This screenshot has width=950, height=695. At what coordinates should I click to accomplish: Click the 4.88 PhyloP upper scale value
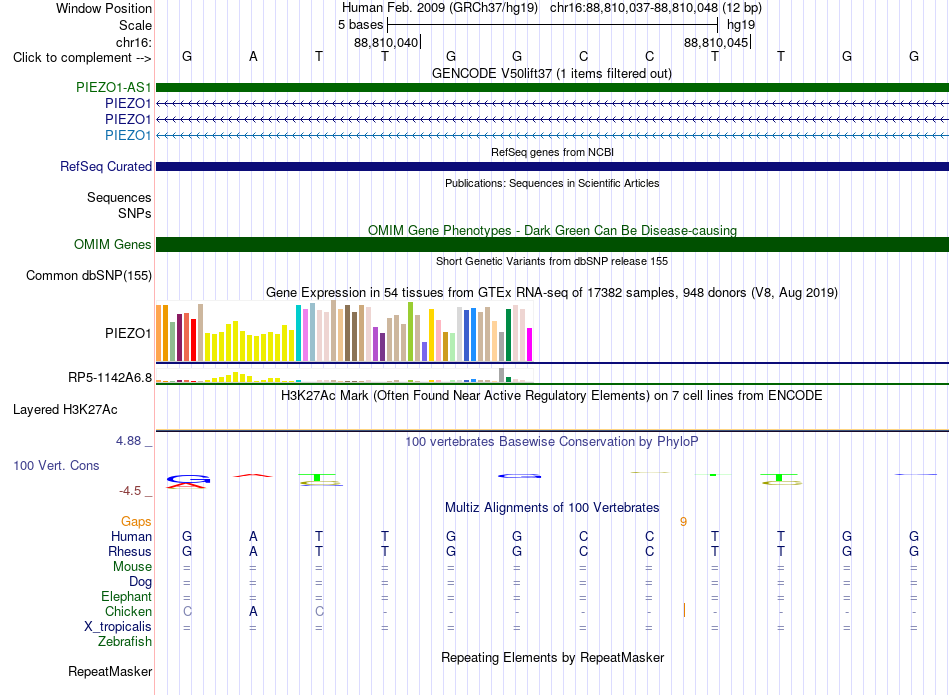tap(128, 441)
